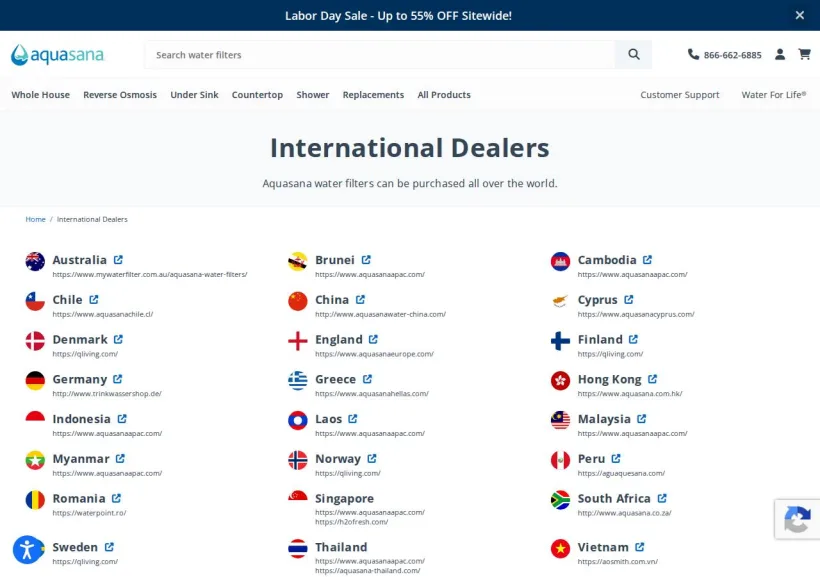Image resolution: width=820 pixels, height=577 pixels.
Task: Click the phone icon beside 866-662-6885
Action: [x=693, y=54]
